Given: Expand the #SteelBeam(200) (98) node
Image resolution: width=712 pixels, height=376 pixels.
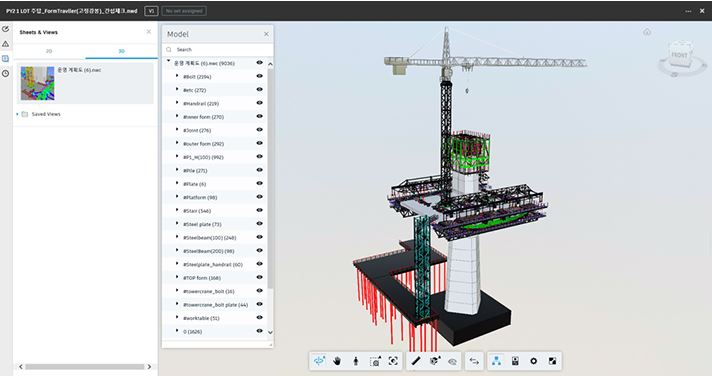Looking at the screenshot, I should (x=177, y=250).
